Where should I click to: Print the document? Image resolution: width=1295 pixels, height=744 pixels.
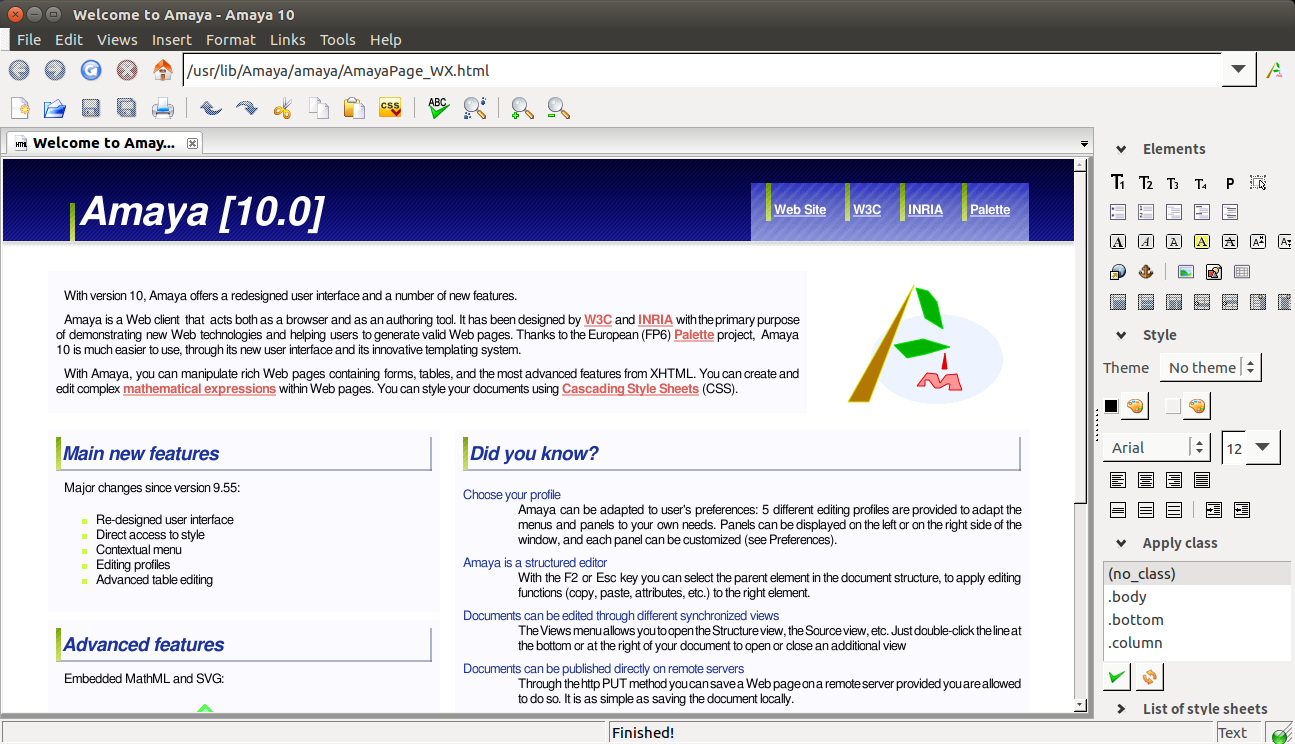coord(162,108)
